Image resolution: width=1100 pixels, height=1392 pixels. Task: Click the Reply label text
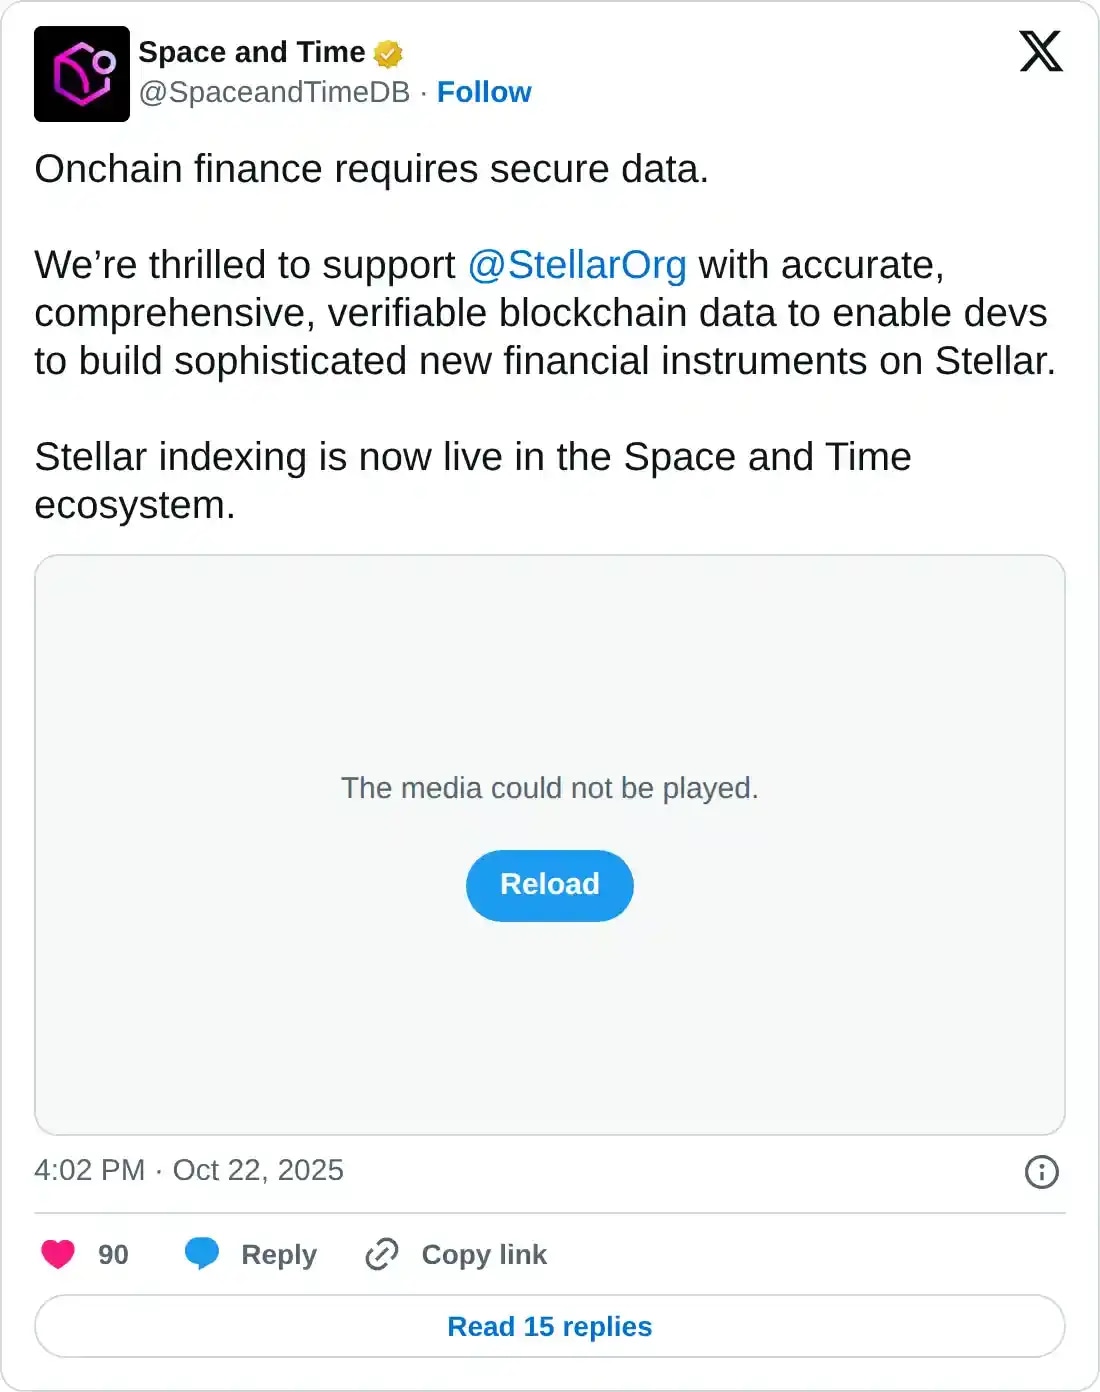tap(277, 1253)
